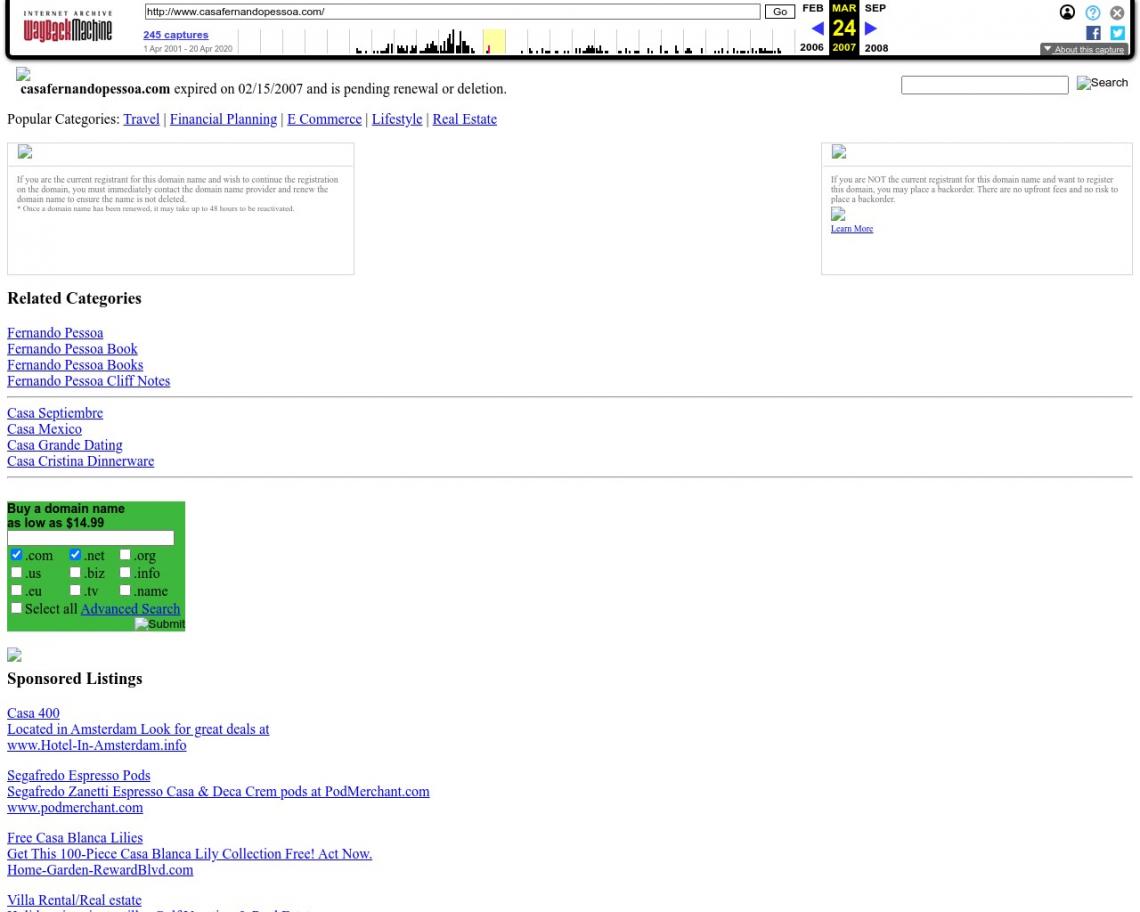1140x912 pixels.
Task: Check the .biz checkbox
Action: [x=74, y=572]
